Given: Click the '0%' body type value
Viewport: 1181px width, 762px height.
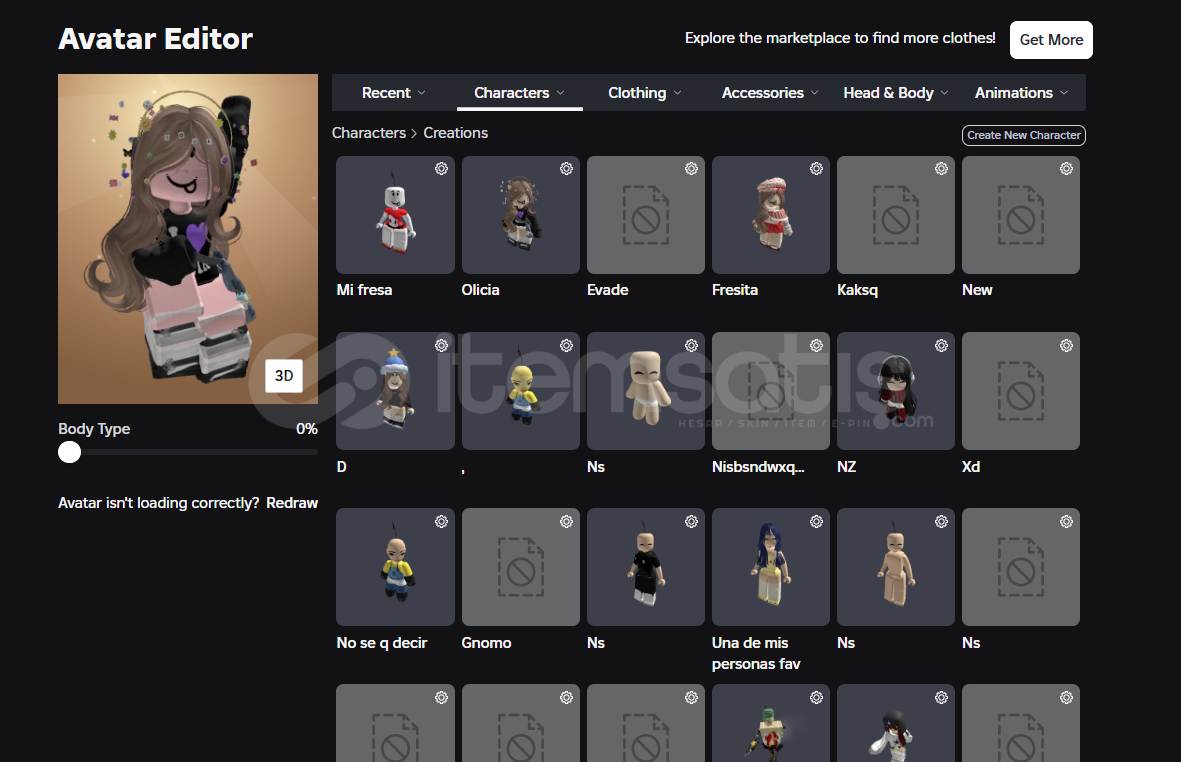Looking at the screenshot, I should [x=307, y=428].
